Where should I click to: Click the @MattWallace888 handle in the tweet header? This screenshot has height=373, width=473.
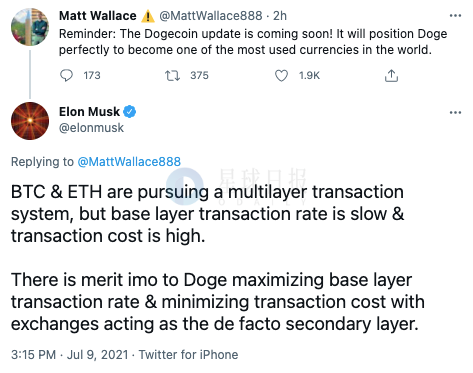tap(211, 16)
